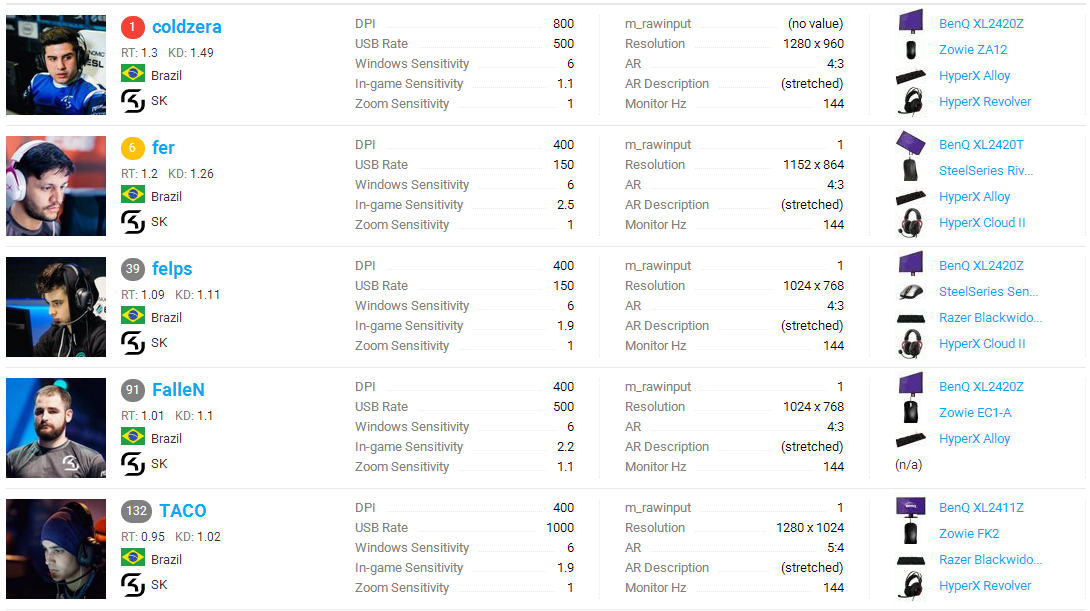
Task: Click the mouse icon next to SteelSeries Sen...
Action: tap(910, 292)
